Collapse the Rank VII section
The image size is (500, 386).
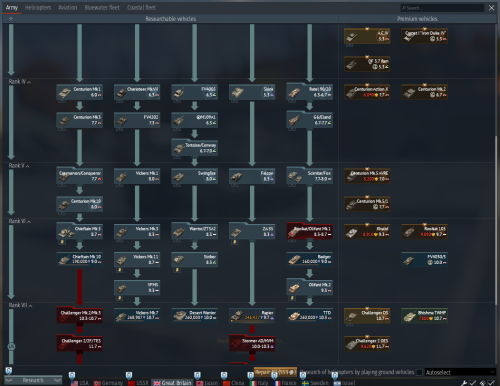coord(20,305)
